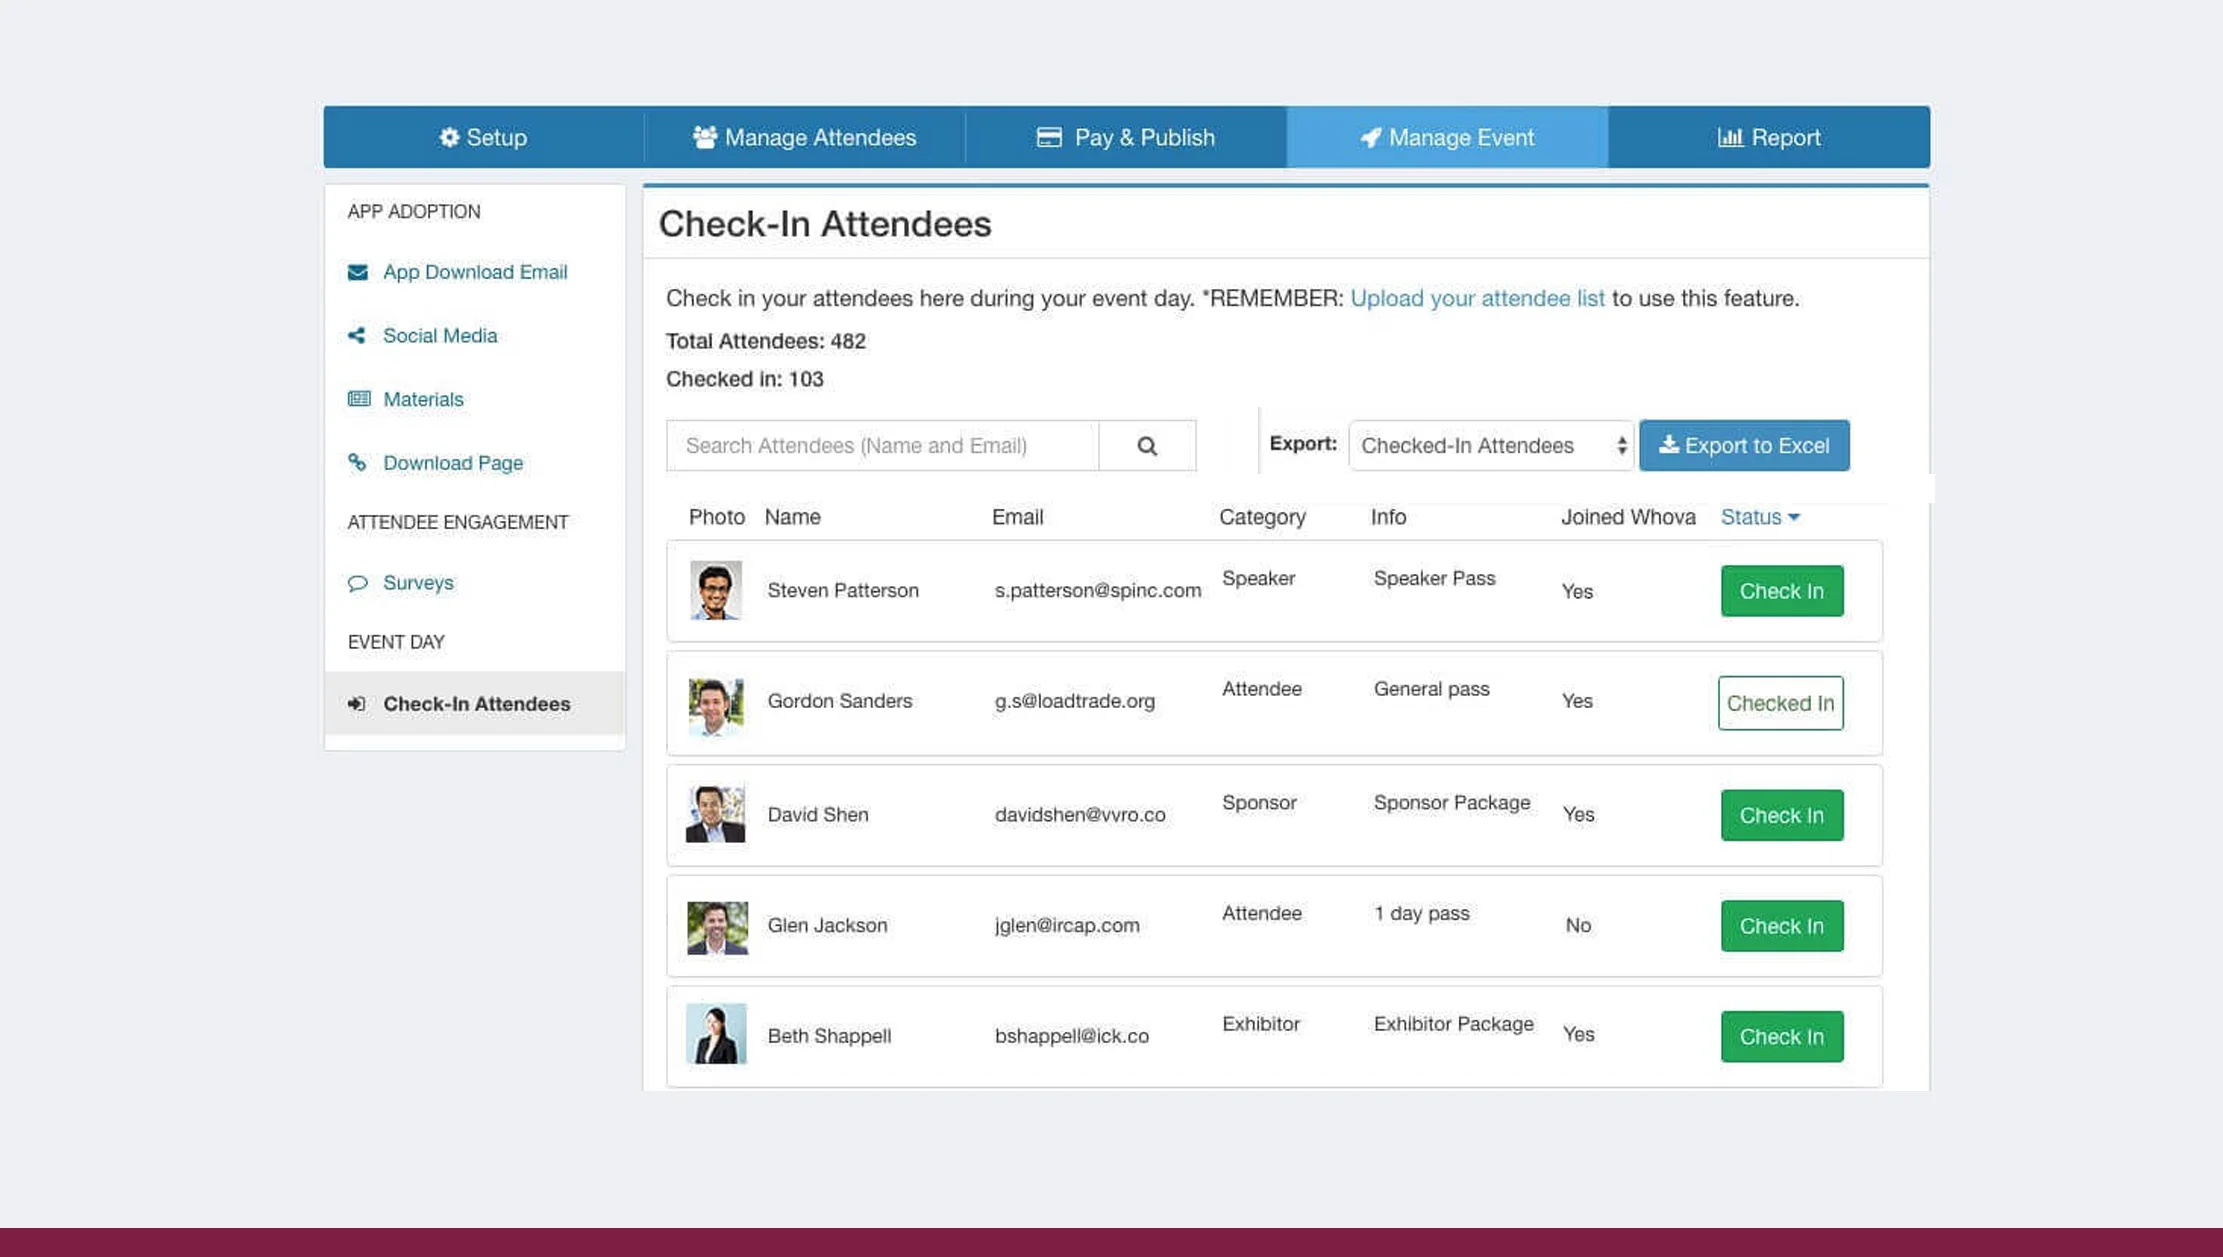
Task: Click the Manage Event rocket icon
Action: pyautogui.click(x=1369, y=137)
